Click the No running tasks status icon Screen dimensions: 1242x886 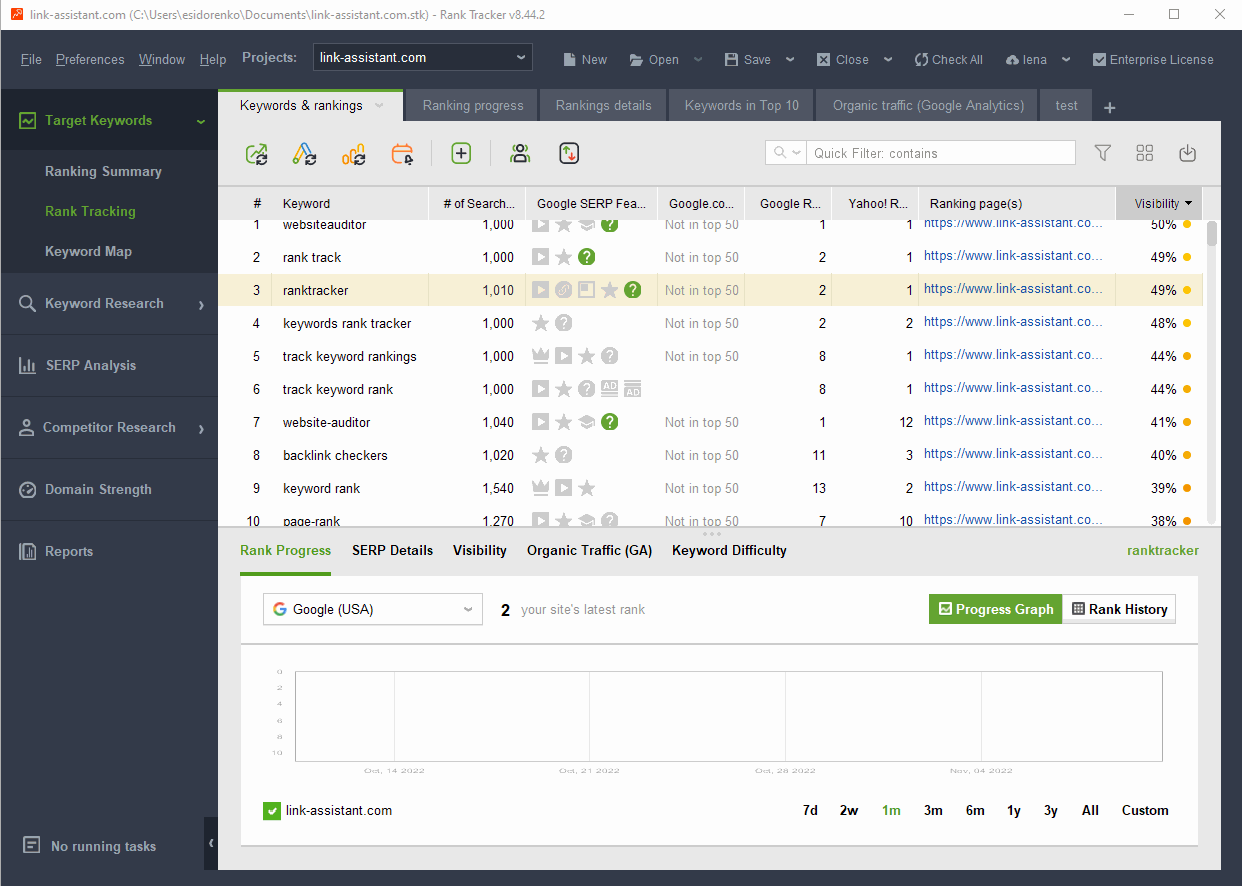[32, 846]
